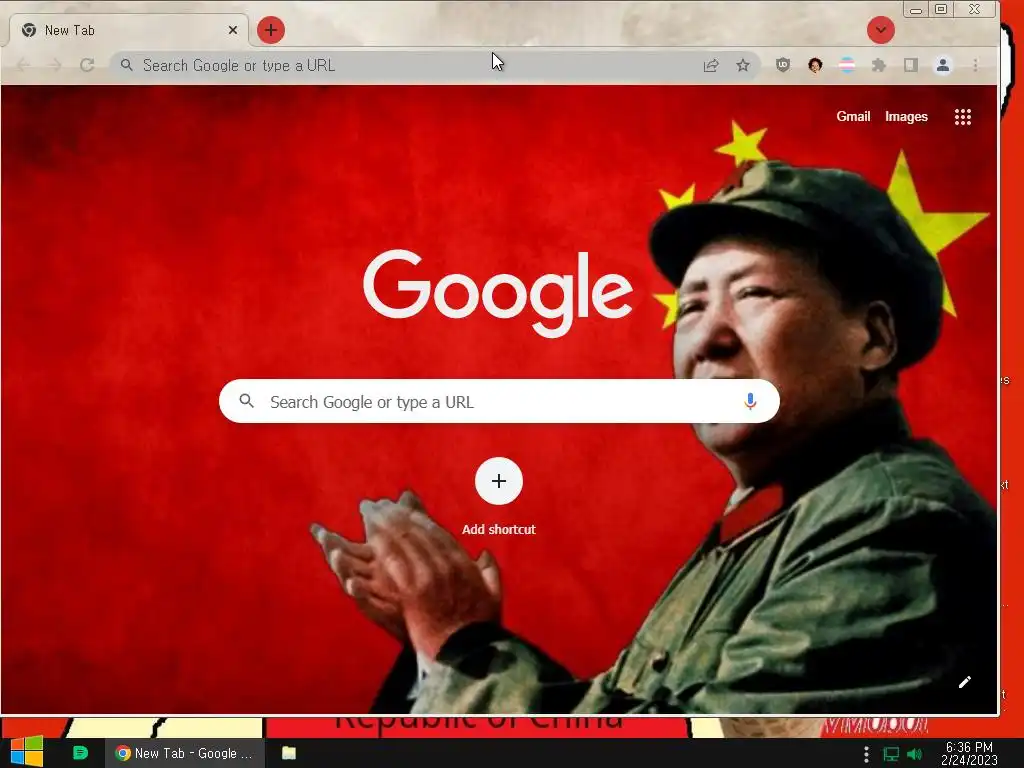This screenshot has width=1024, height=768.
Task: Select the New Tab - Google taskbar button
Action: [184, 753]
